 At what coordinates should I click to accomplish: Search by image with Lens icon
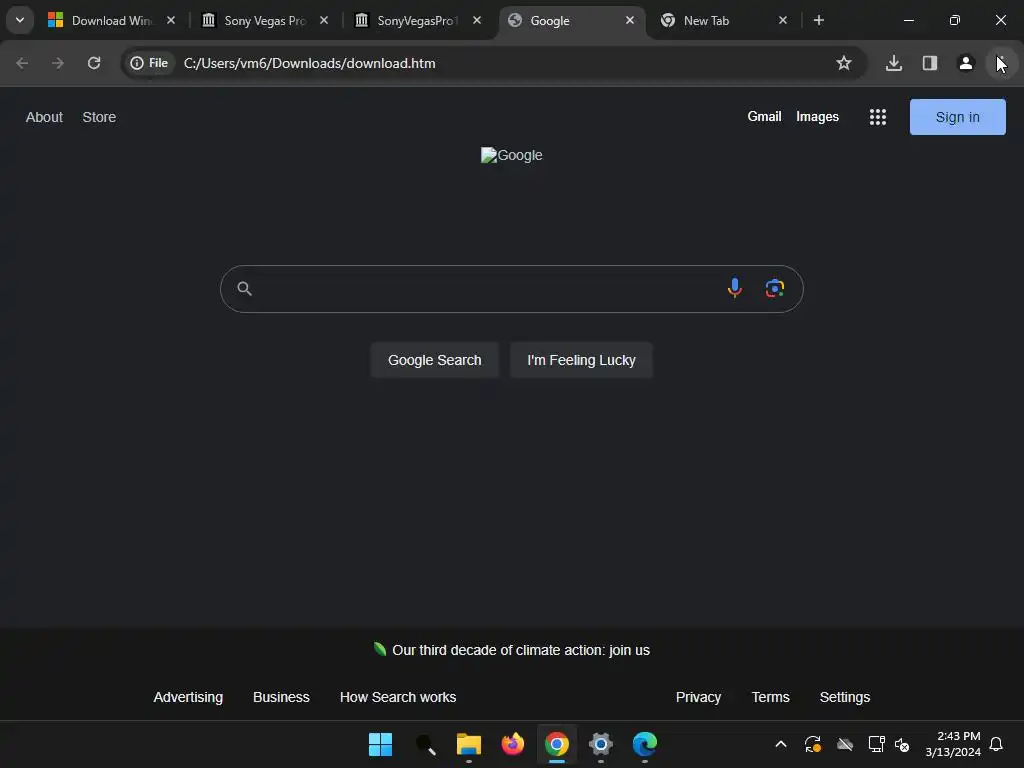click(775, 288)
